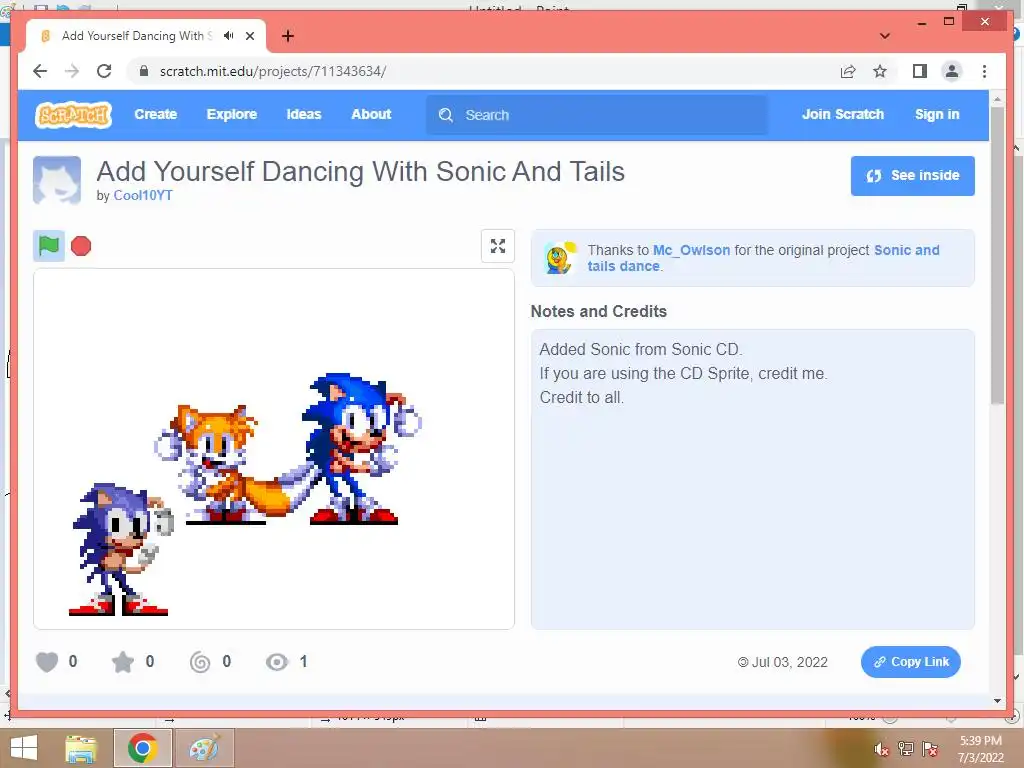Viewport: 1024px width, 768px height.
Task: Click the Scratch logo
Action: click(73, 115)
